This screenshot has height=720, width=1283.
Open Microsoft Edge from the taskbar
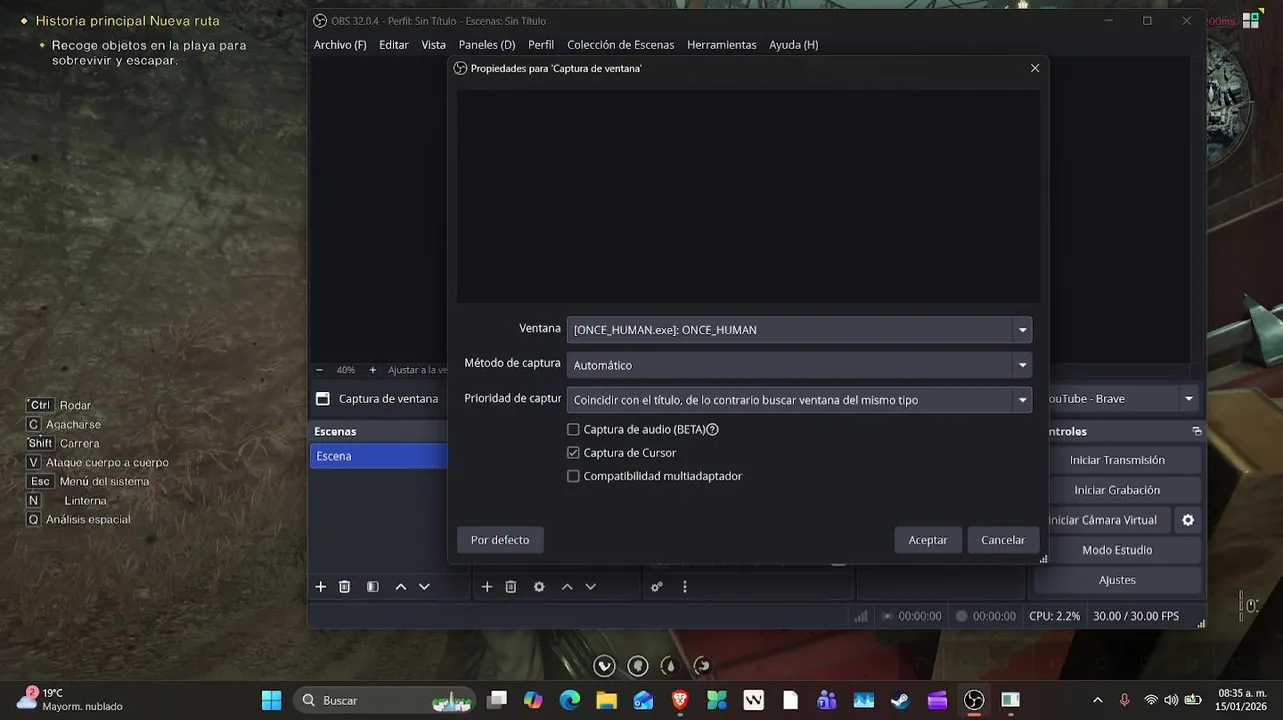(570, 700)
